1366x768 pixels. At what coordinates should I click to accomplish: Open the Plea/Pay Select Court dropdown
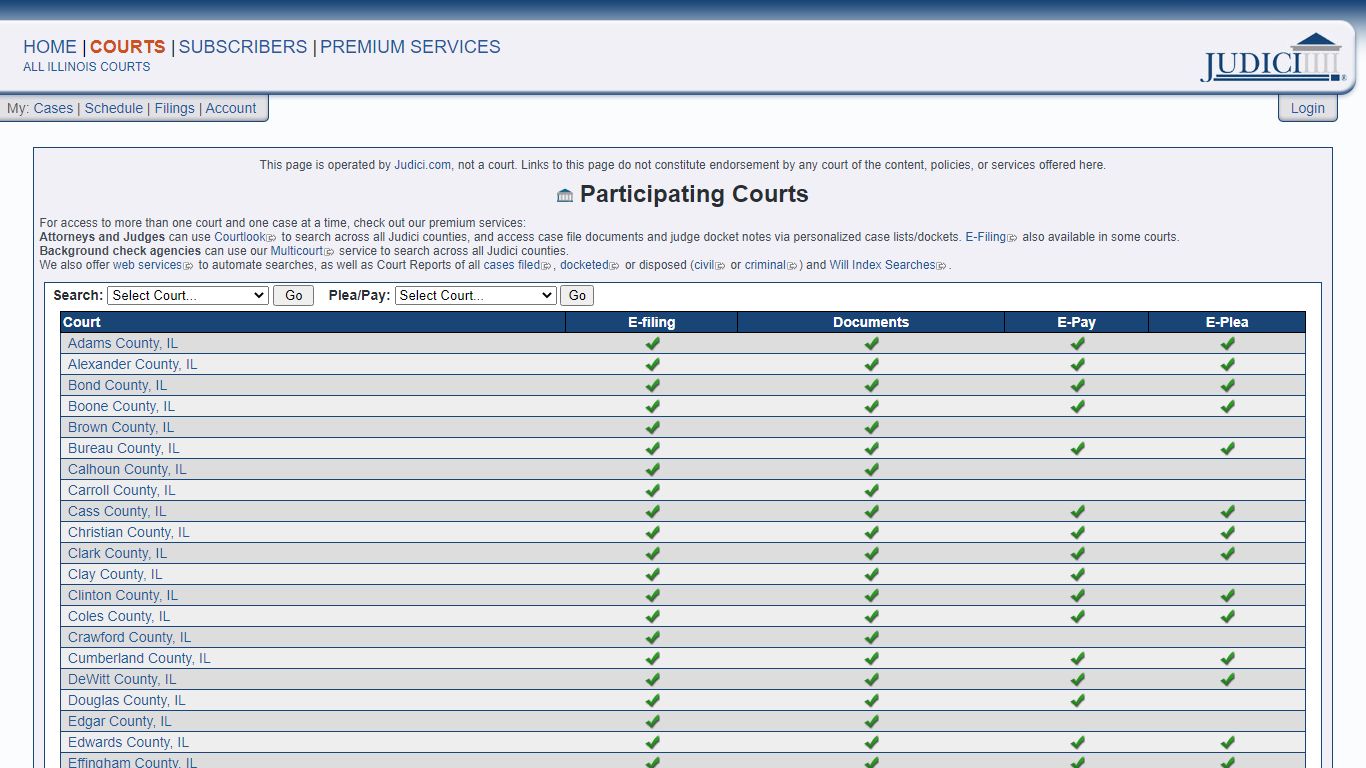coord(476,295)
